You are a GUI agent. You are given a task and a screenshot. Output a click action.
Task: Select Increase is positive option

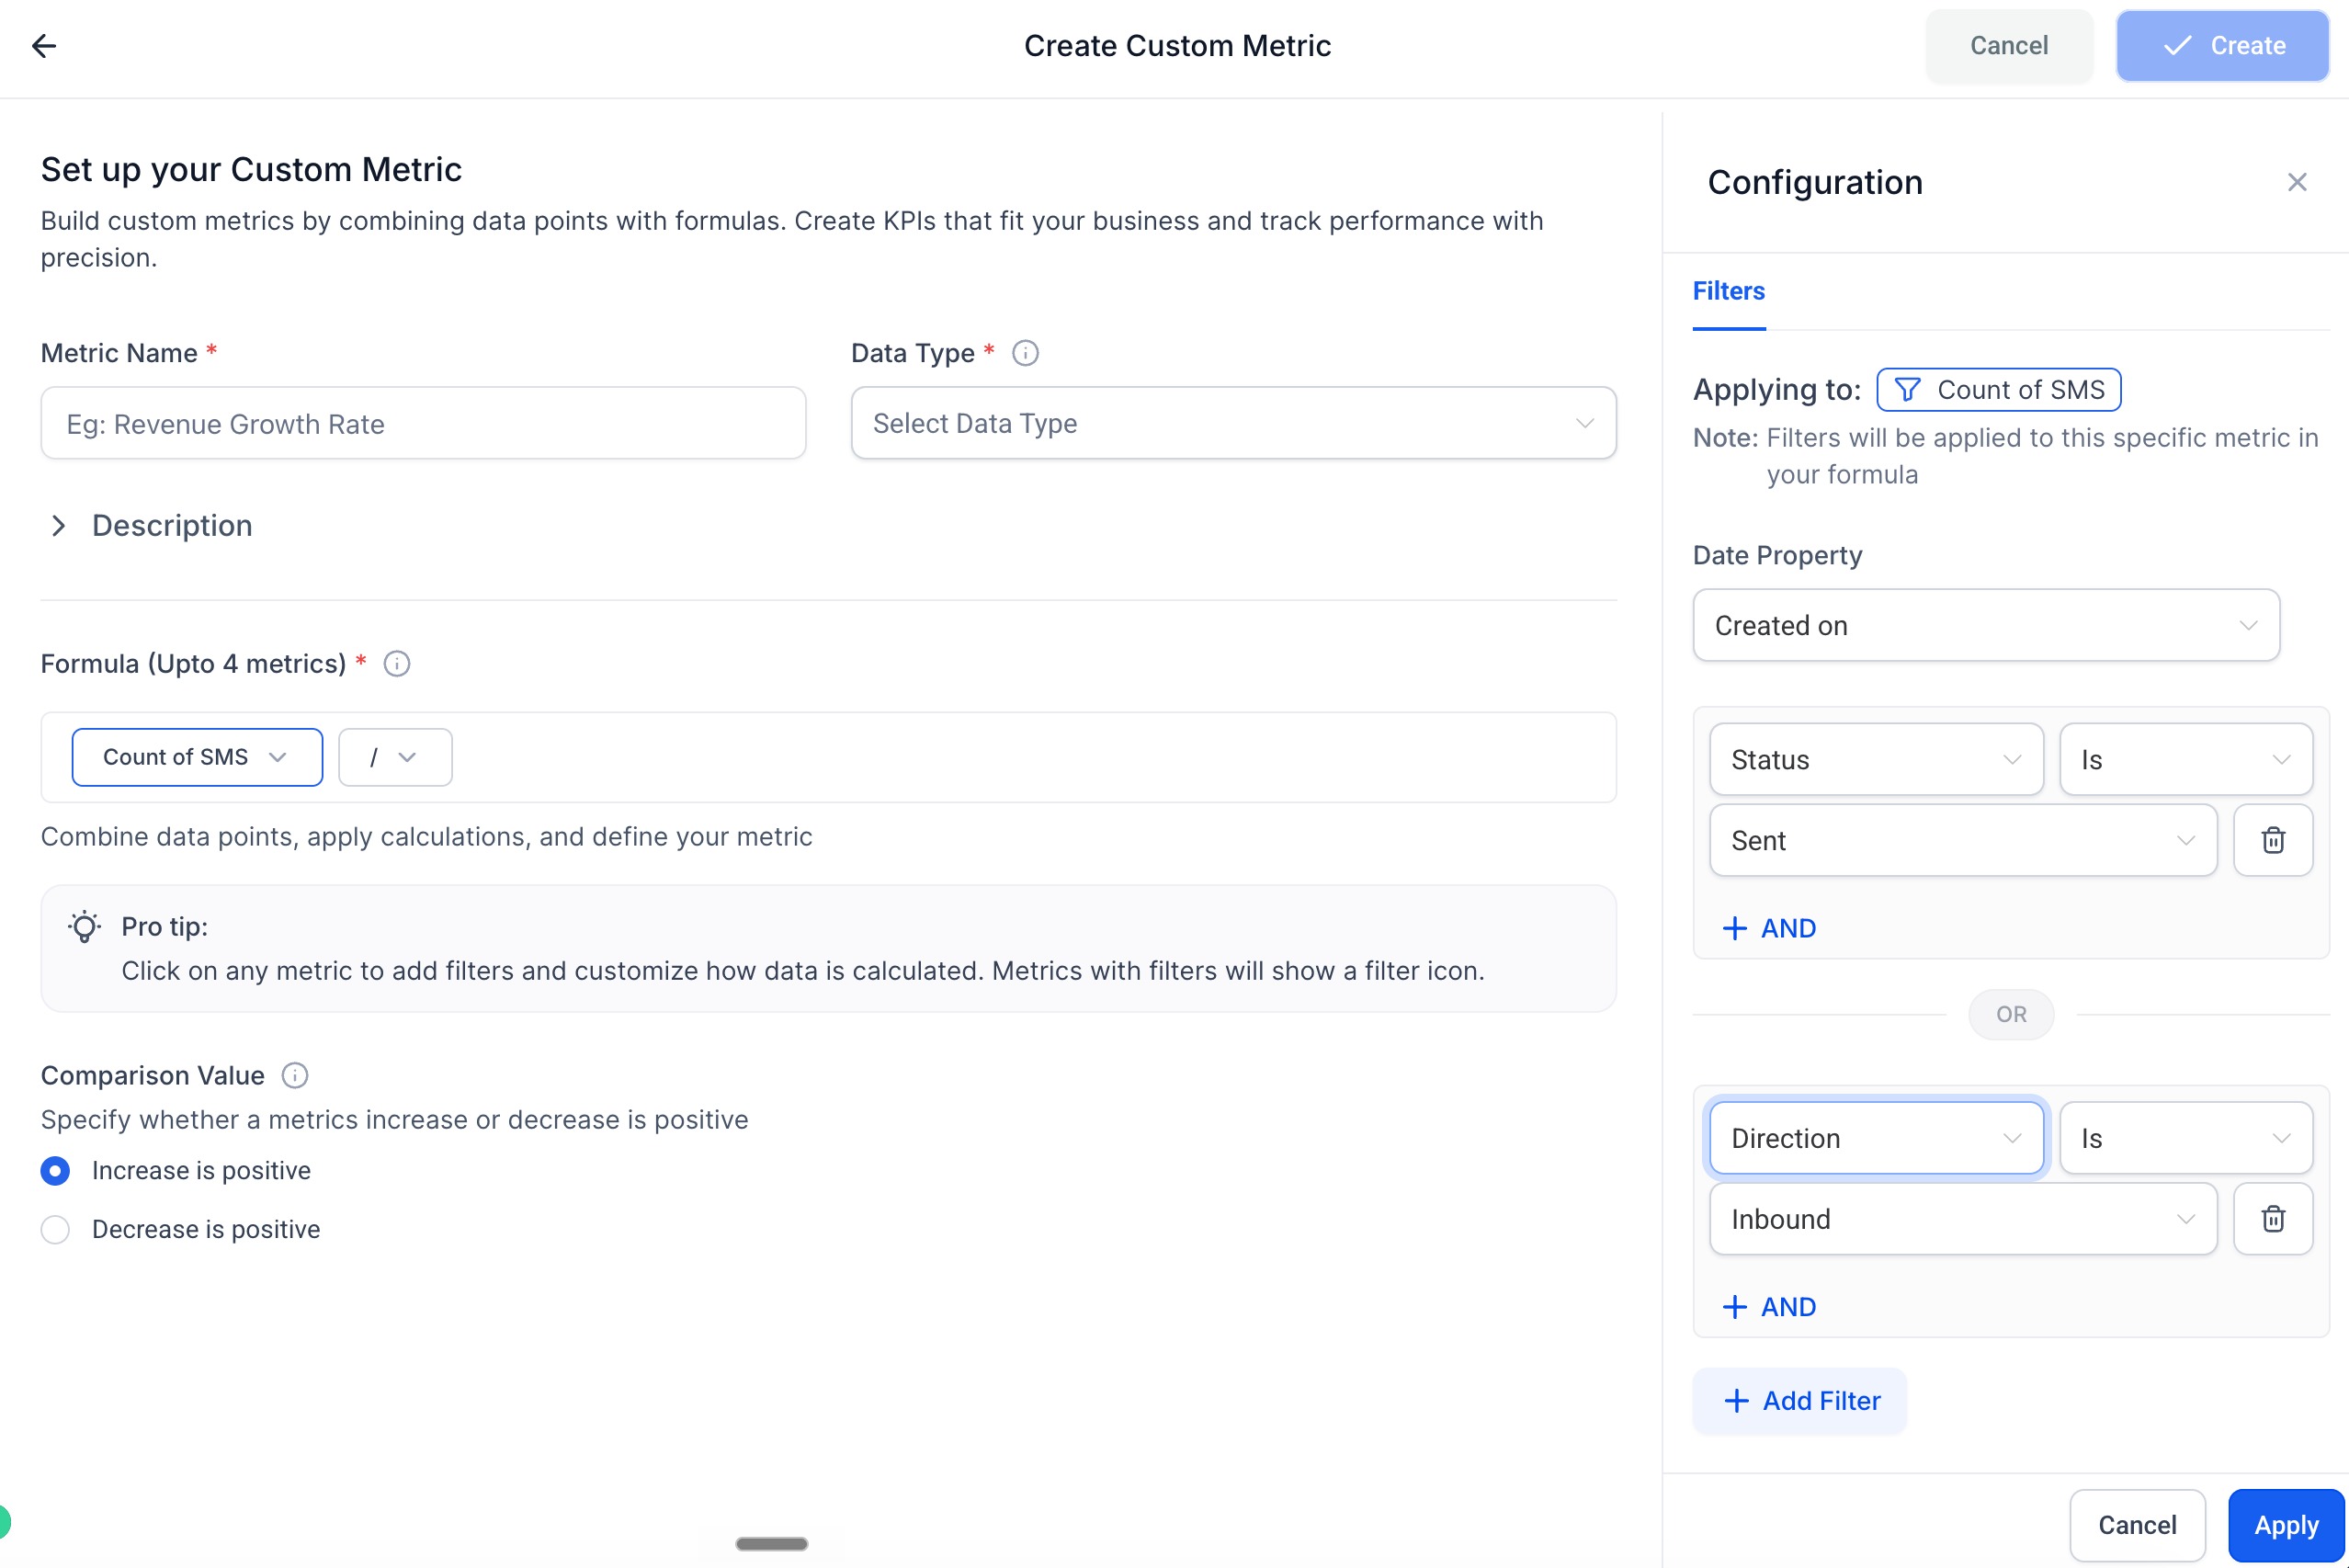[55, 1171]
